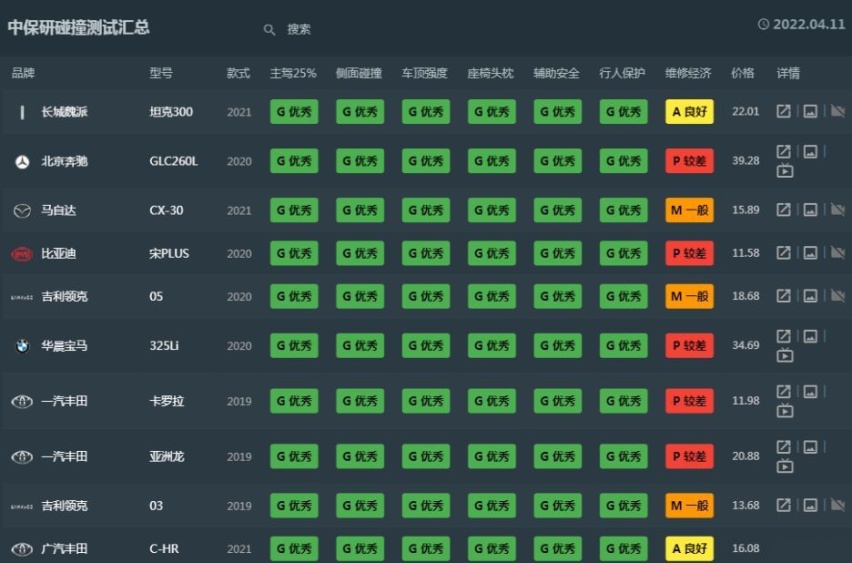Sort by 型号 column header

[161, 73]
